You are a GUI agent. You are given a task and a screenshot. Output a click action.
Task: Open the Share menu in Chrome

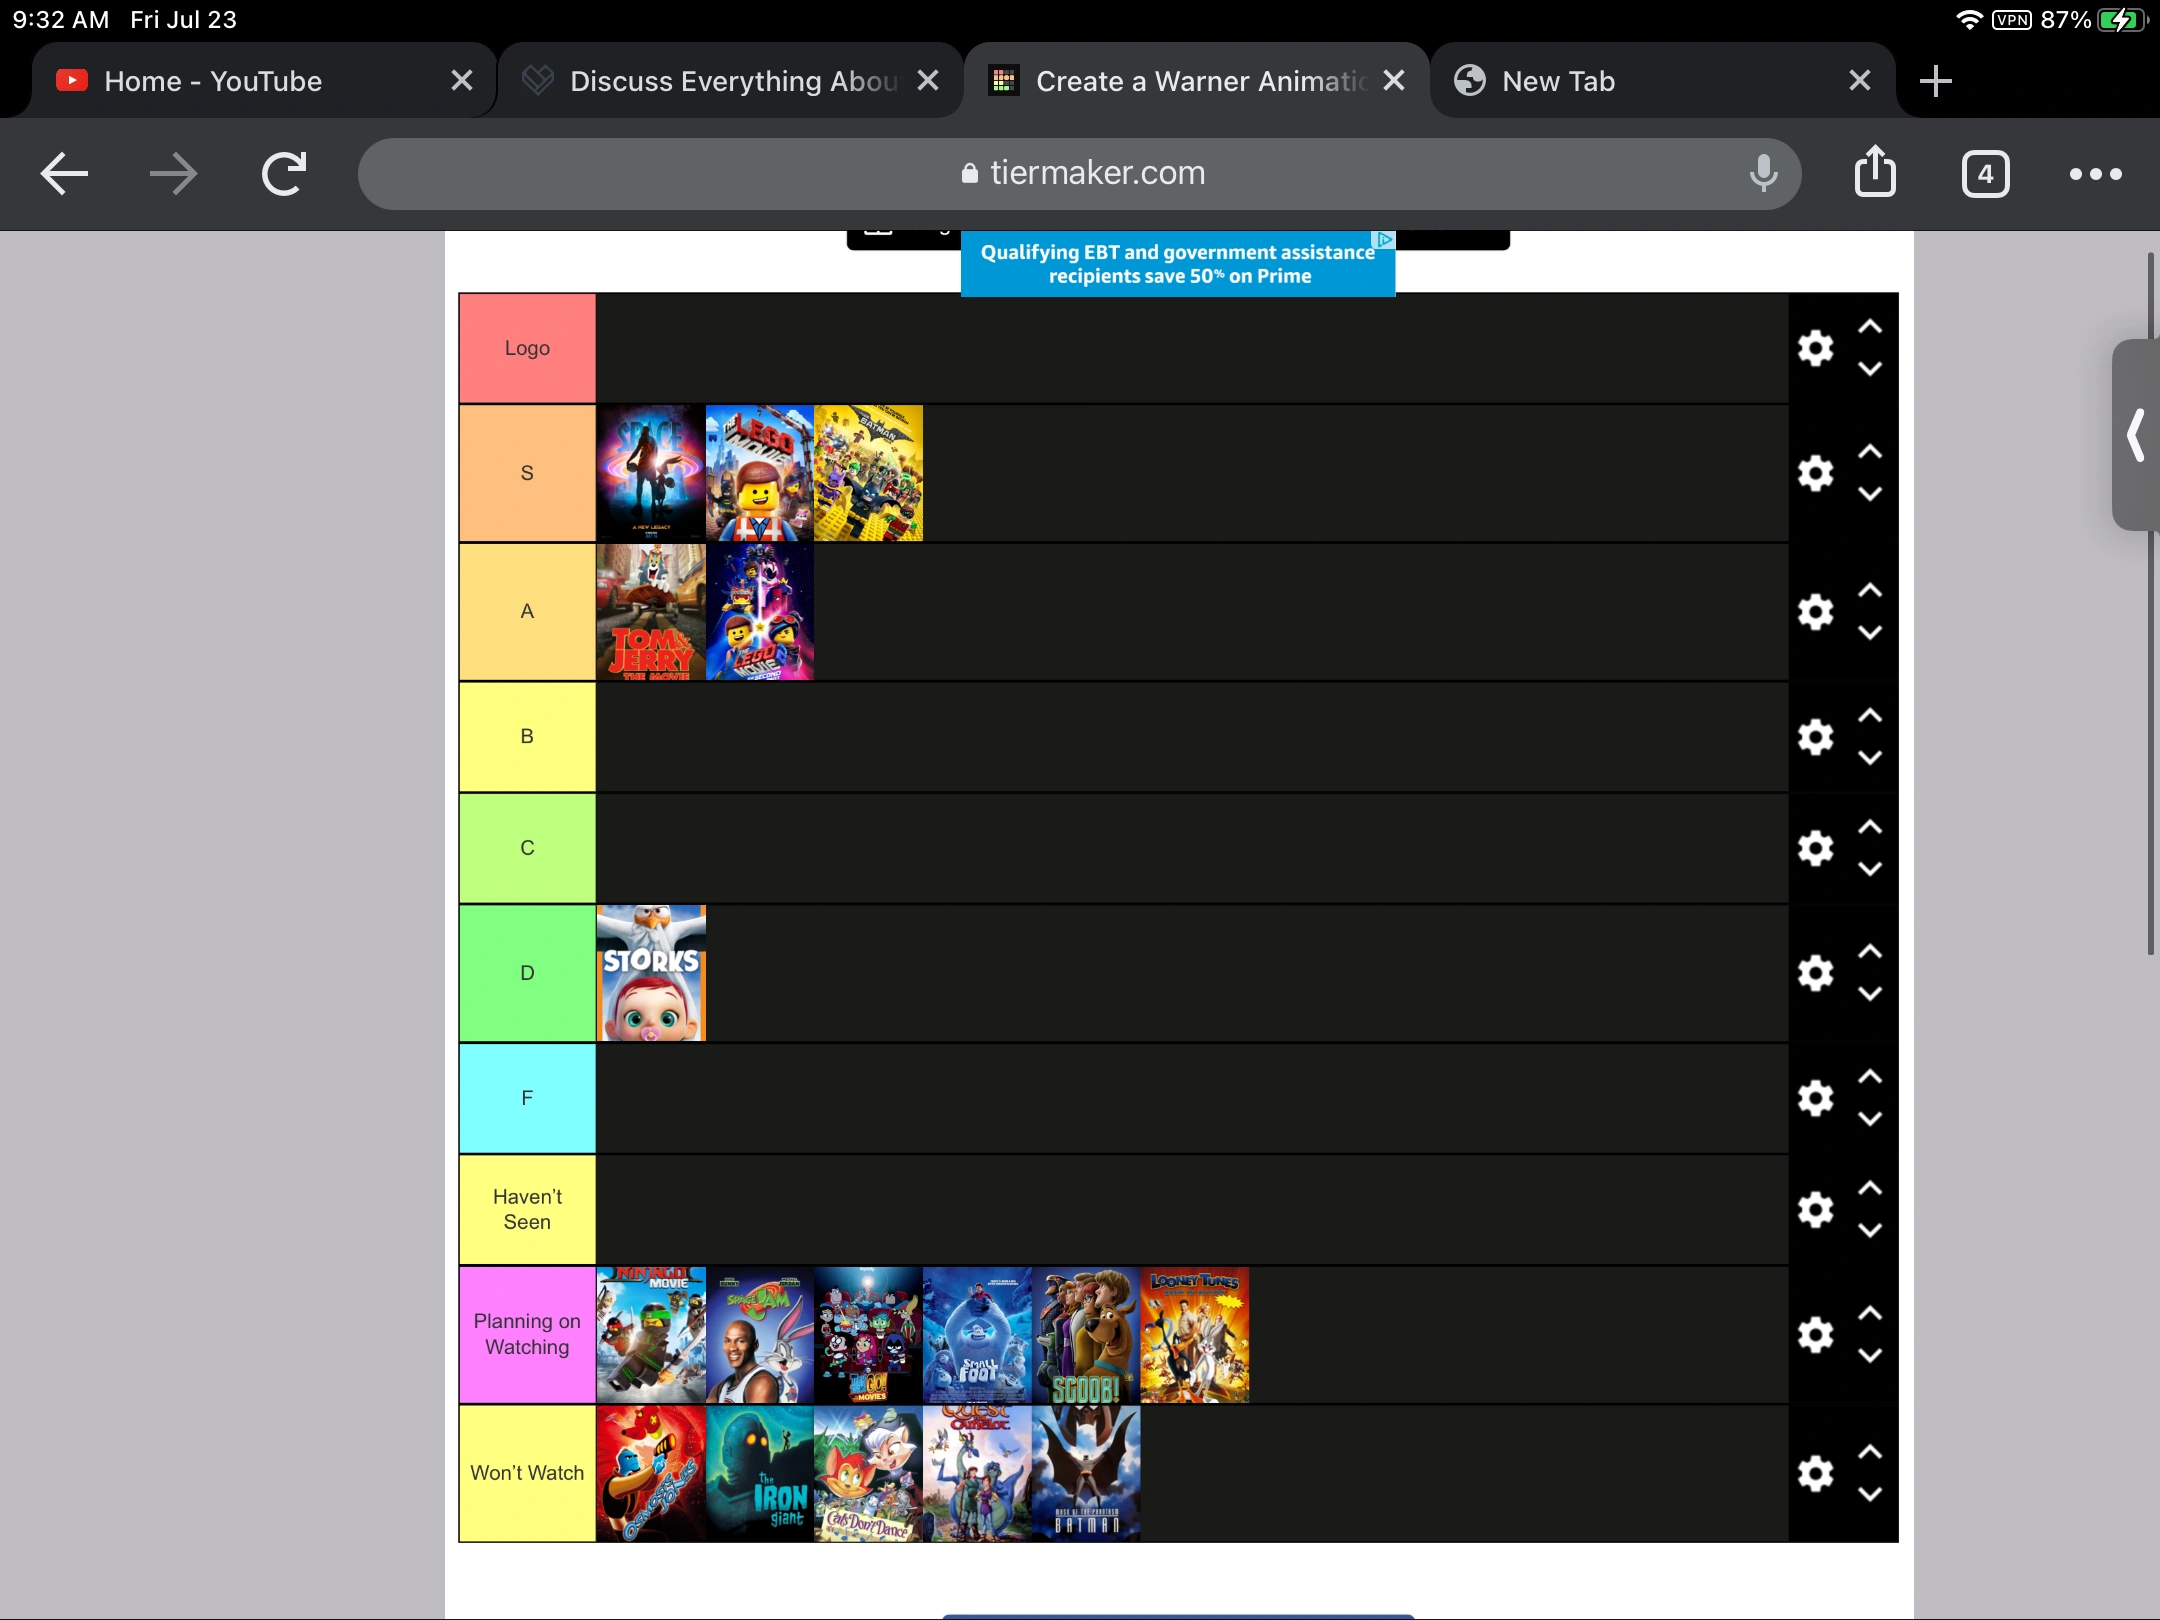tap(1876, 173)
